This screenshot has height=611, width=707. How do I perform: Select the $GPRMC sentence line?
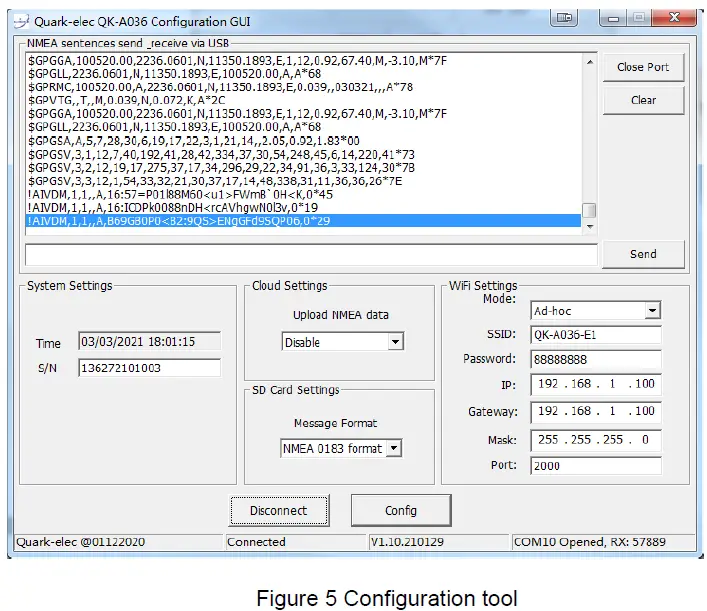220,87
